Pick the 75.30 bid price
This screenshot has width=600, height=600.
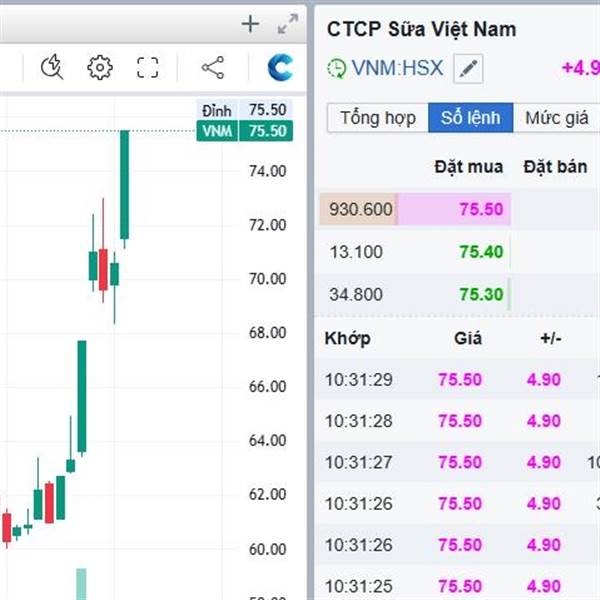click(x=481, y=294)
